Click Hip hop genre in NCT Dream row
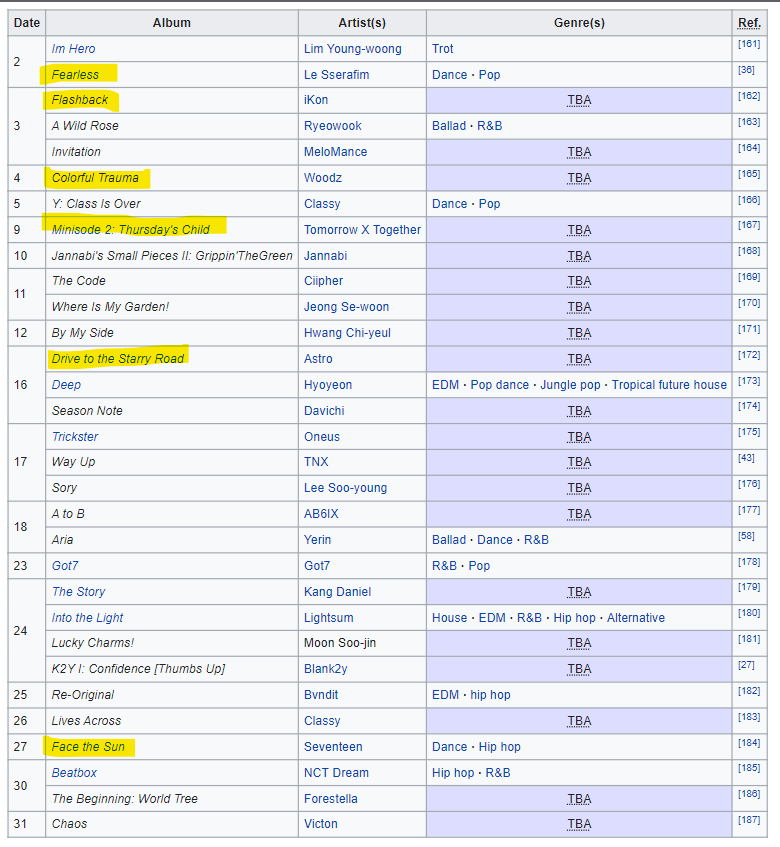The image size is (780, 847). coord(453,772)
